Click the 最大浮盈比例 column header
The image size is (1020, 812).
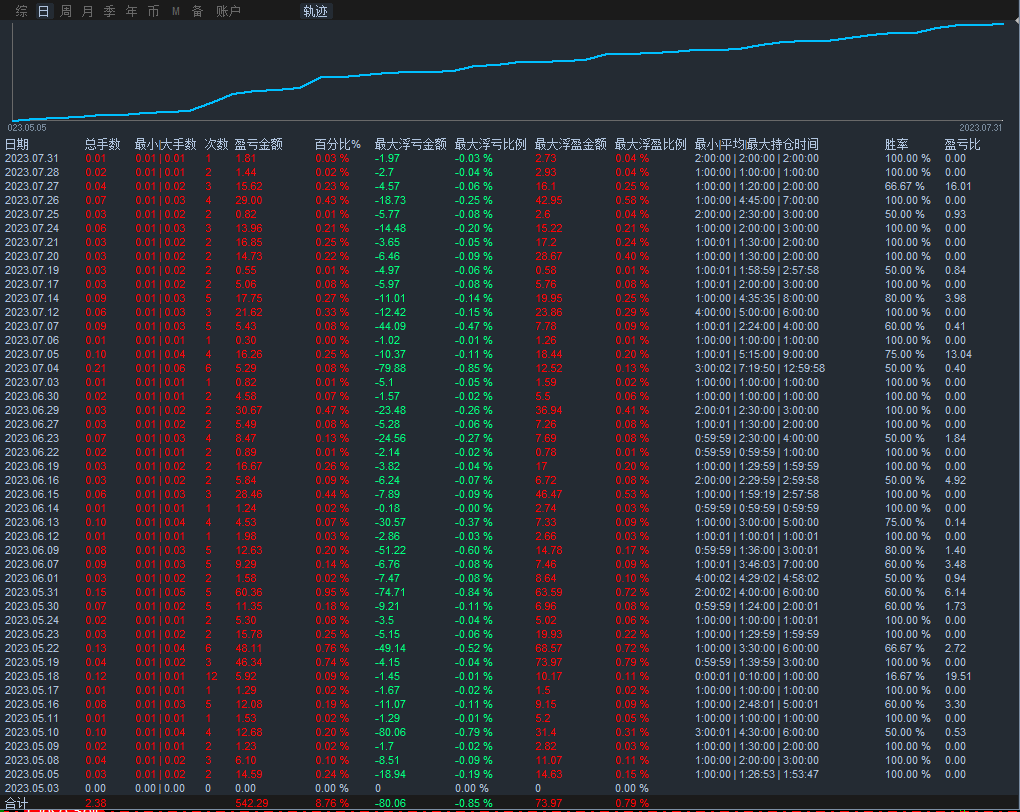[651, 144]
